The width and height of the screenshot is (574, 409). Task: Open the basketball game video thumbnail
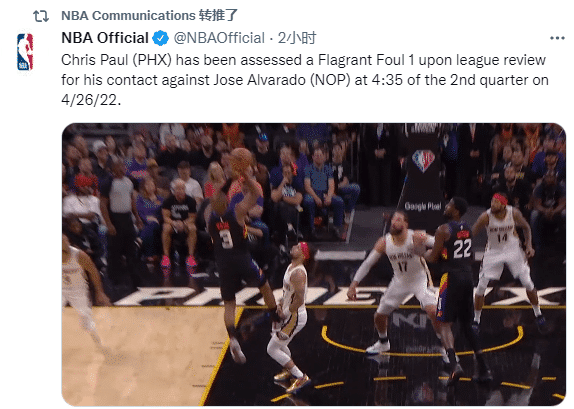coord(314,264)
